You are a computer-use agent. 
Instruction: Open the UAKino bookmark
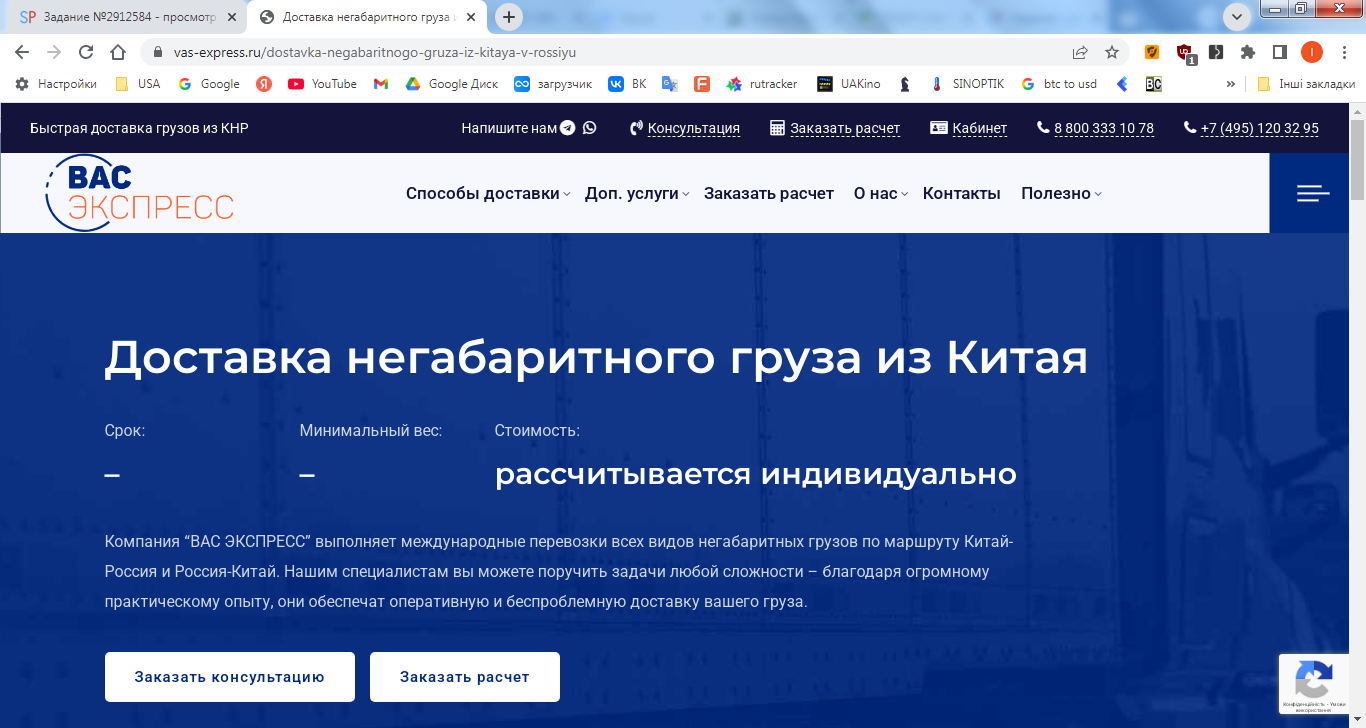849,84
